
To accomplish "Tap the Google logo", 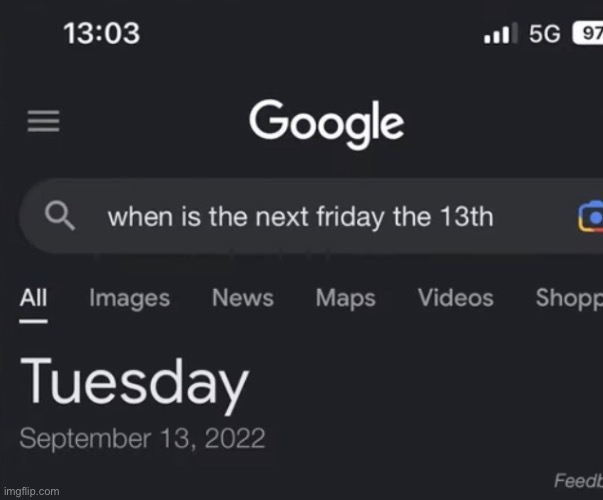I will (327, 124).
